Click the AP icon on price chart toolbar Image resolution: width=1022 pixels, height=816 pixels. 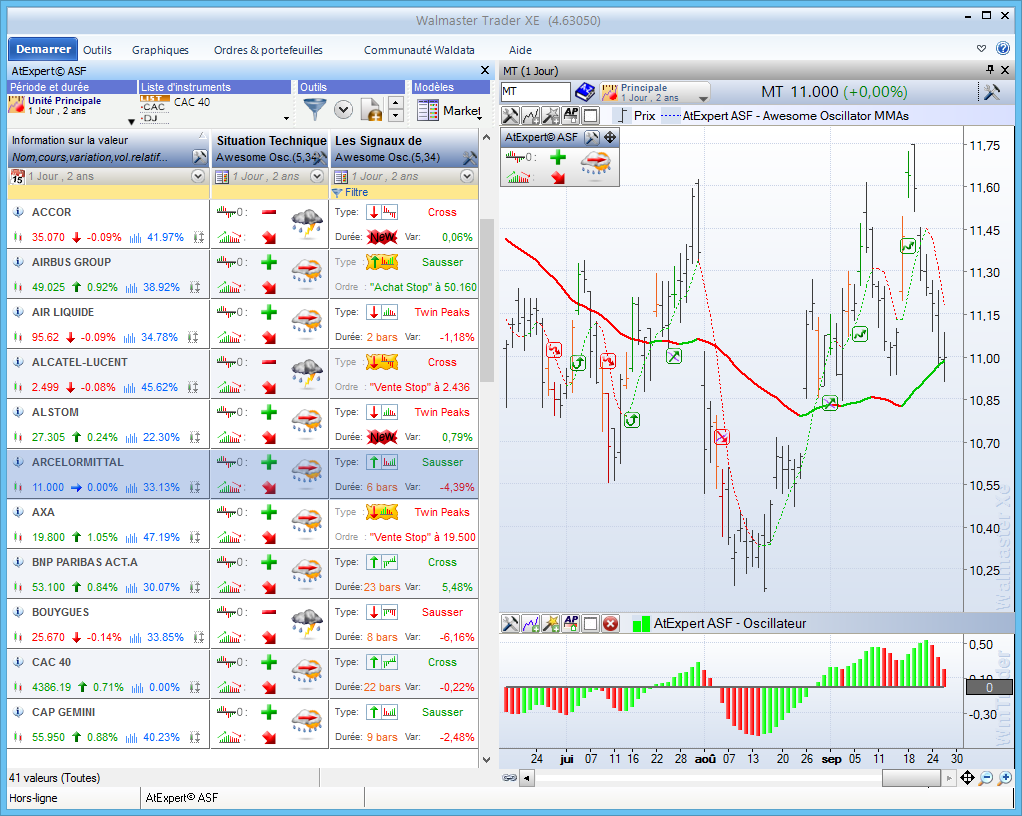[x=571, y=115]
